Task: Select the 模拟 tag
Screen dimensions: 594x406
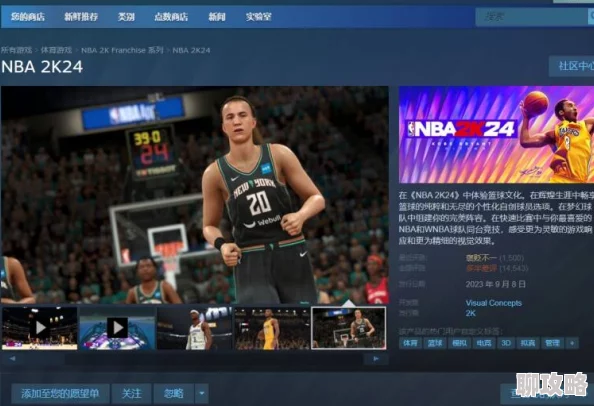Action: click(x=460, y=343)
